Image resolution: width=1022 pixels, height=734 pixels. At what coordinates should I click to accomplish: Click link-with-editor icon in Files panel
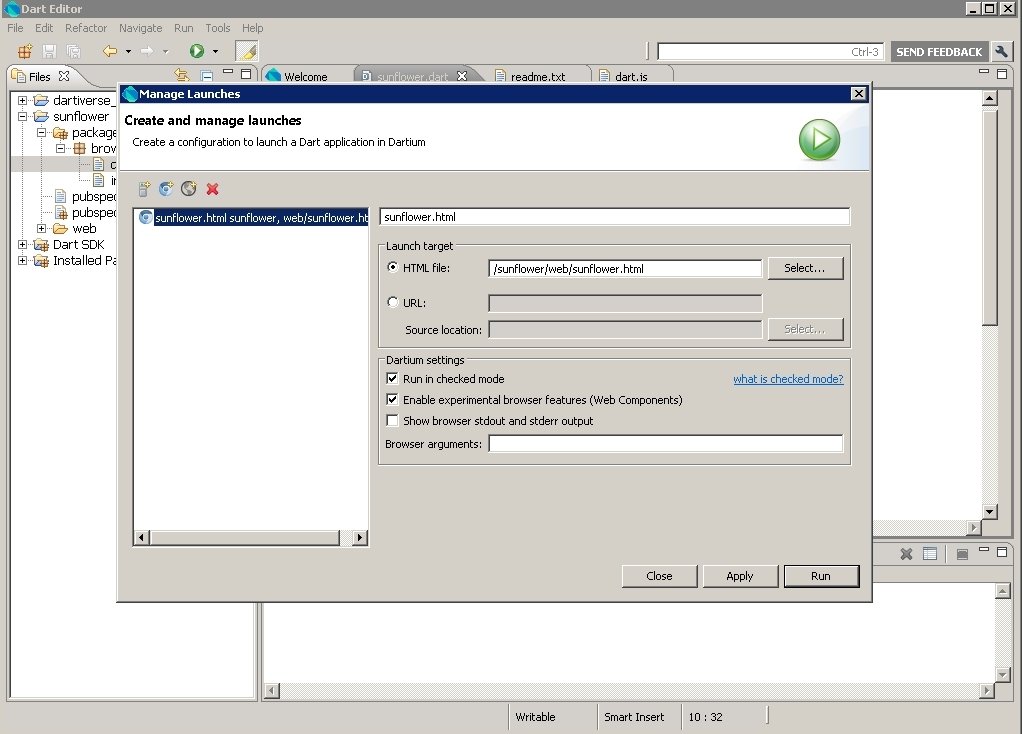tap(182, 76)
